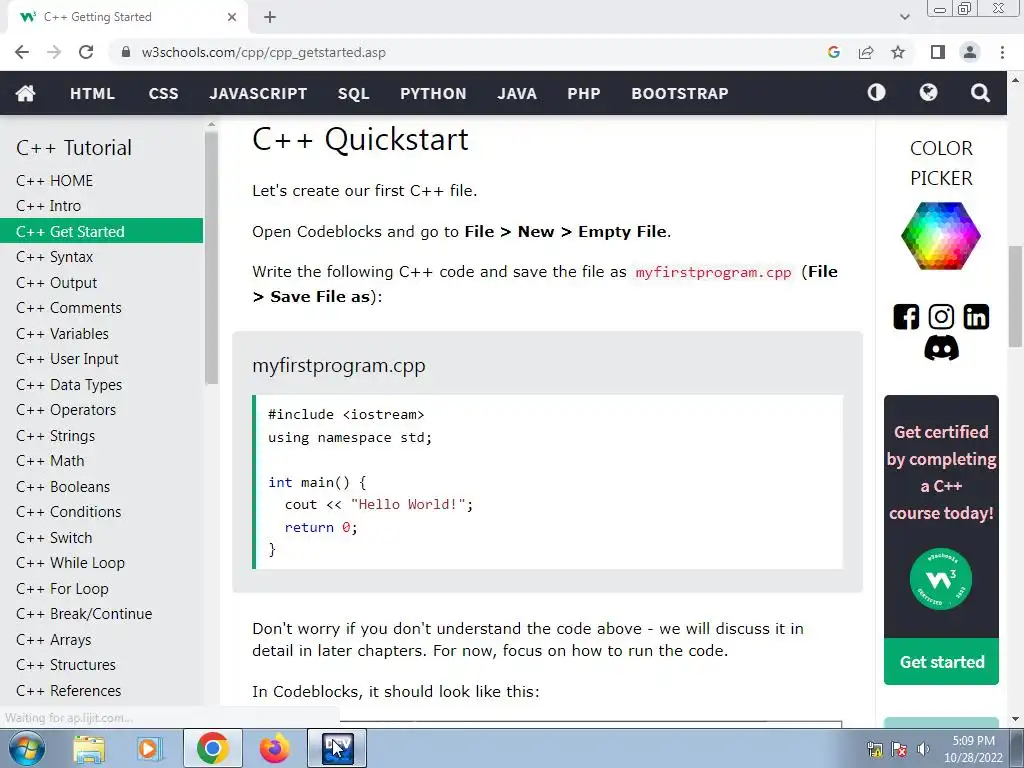Click the network tray icon
The image size is (1024, 768).
[x=874, y=749]
